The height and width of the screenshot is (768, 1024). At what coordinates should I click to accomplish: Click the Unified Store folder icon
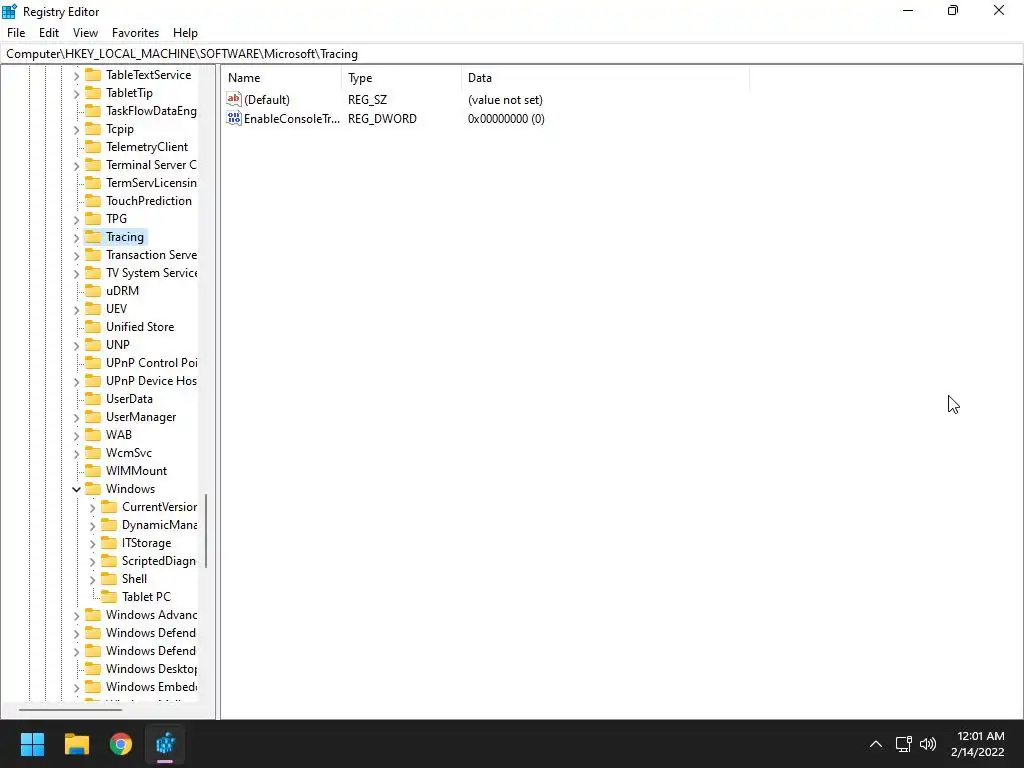[x=93, y=327]
